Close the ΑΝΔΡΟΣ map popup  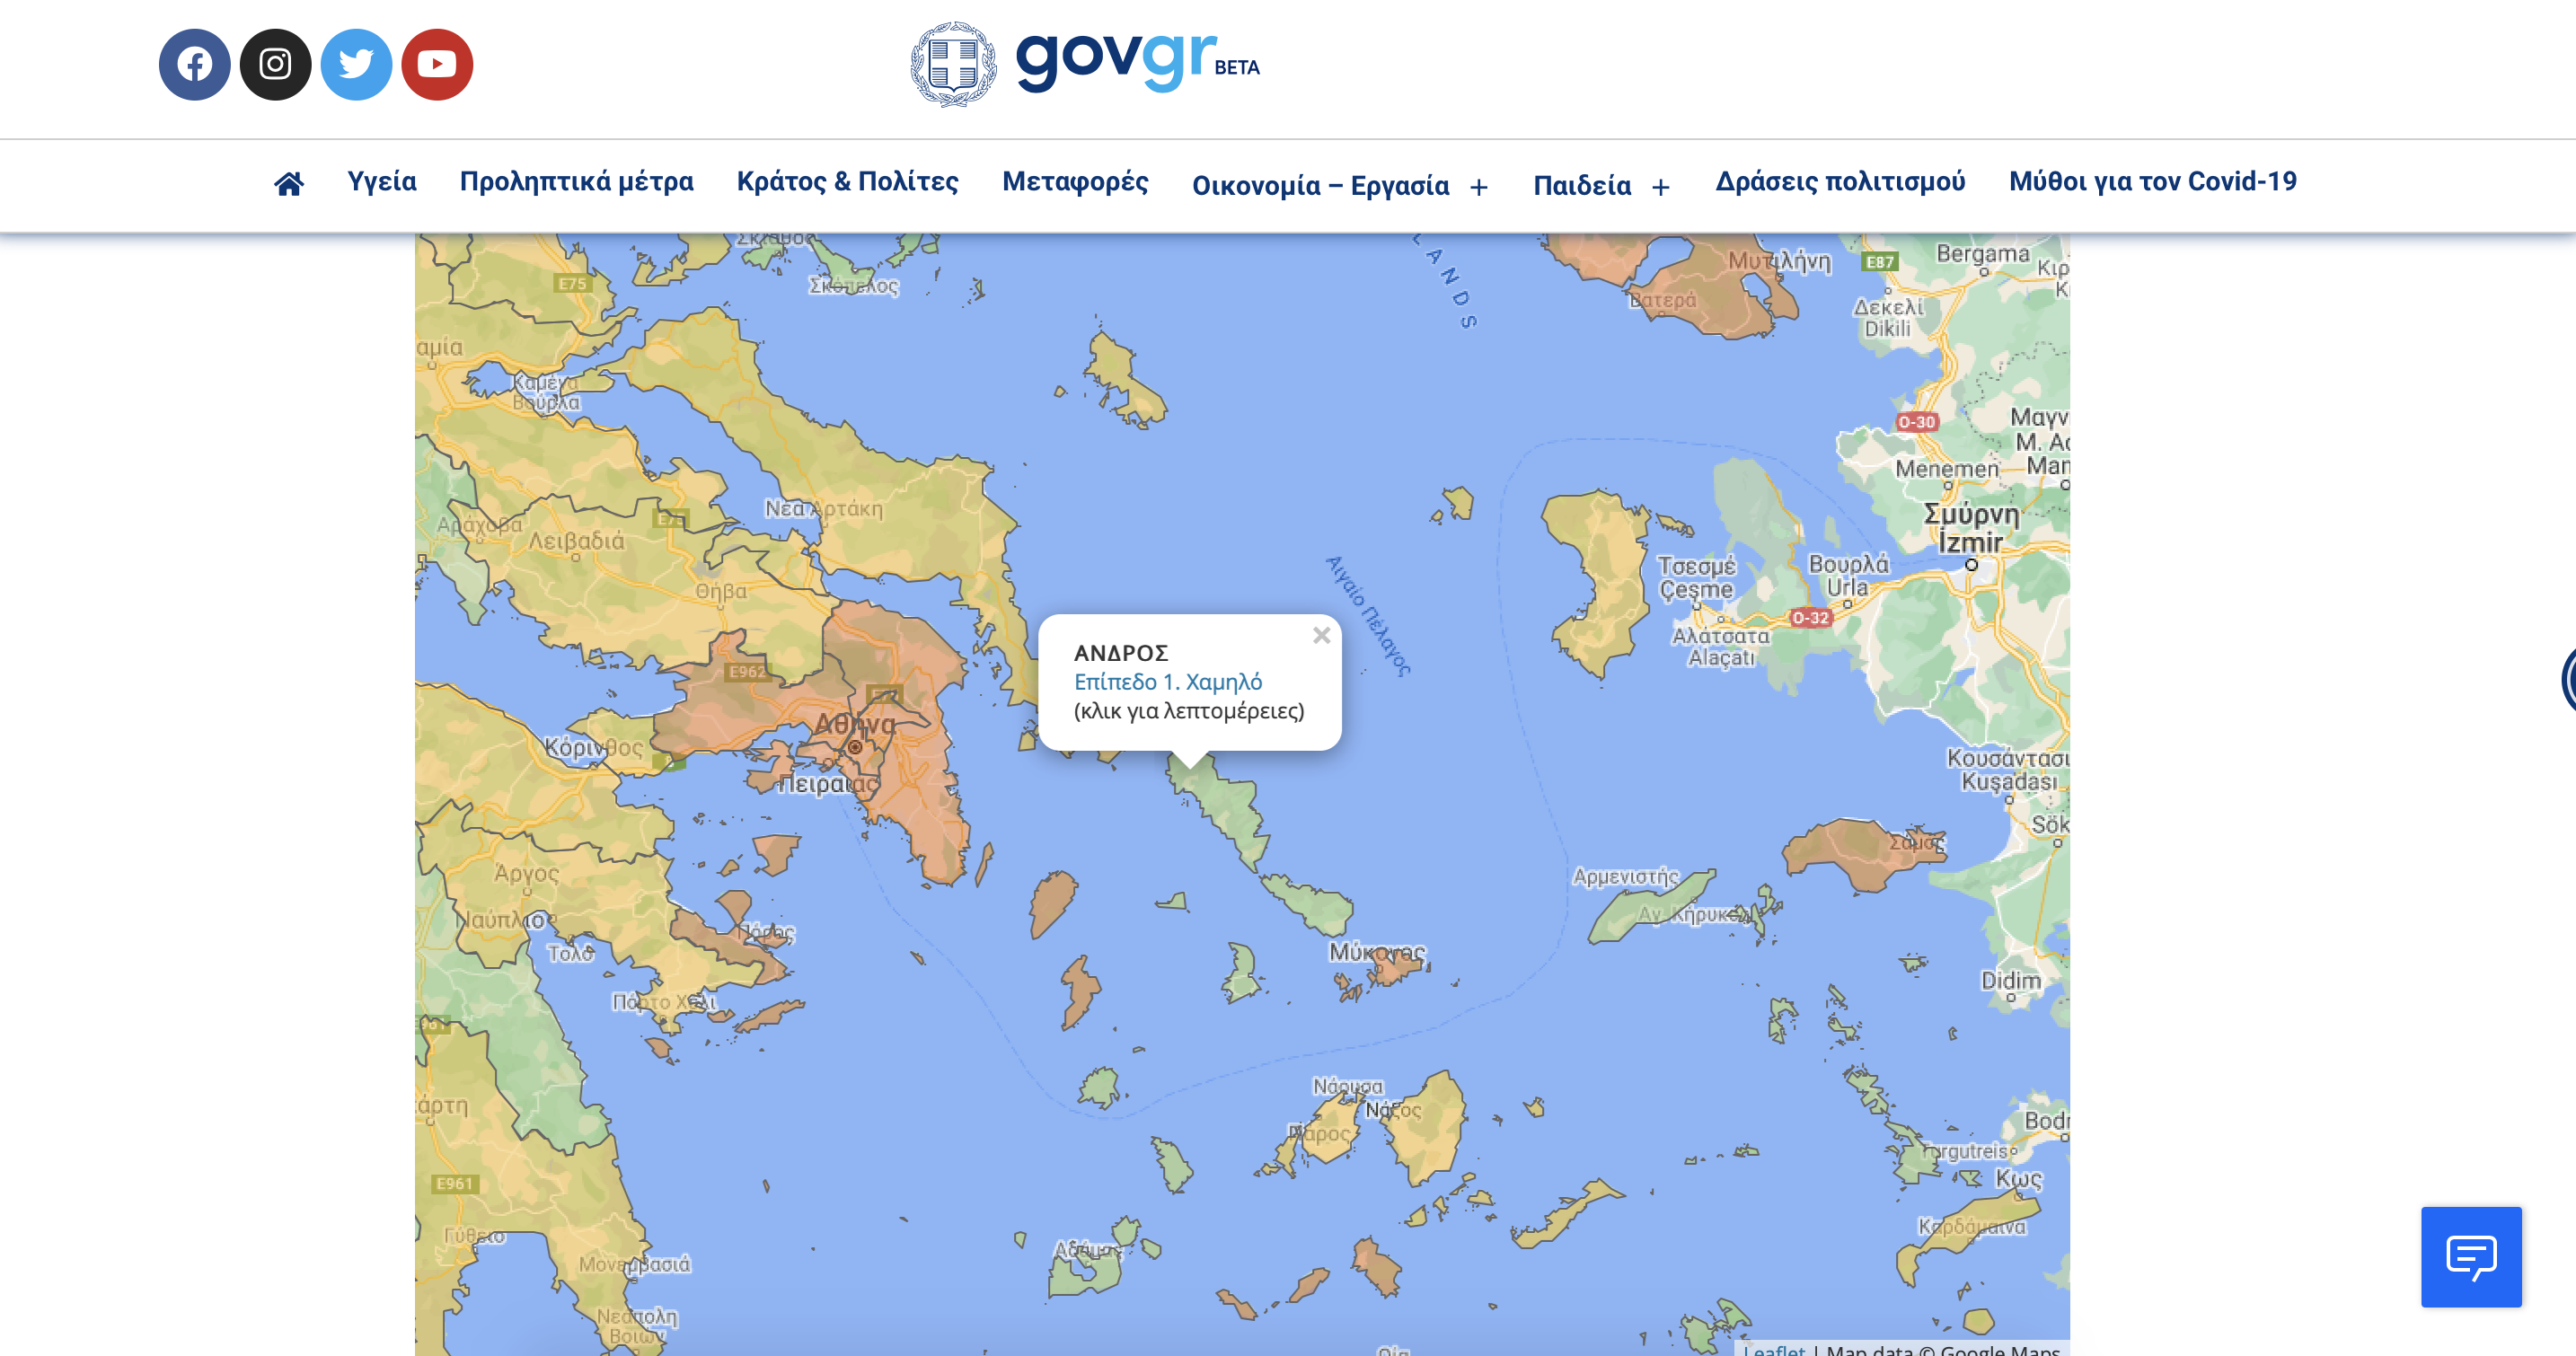pyautogui.click(x=1321, y=636)
